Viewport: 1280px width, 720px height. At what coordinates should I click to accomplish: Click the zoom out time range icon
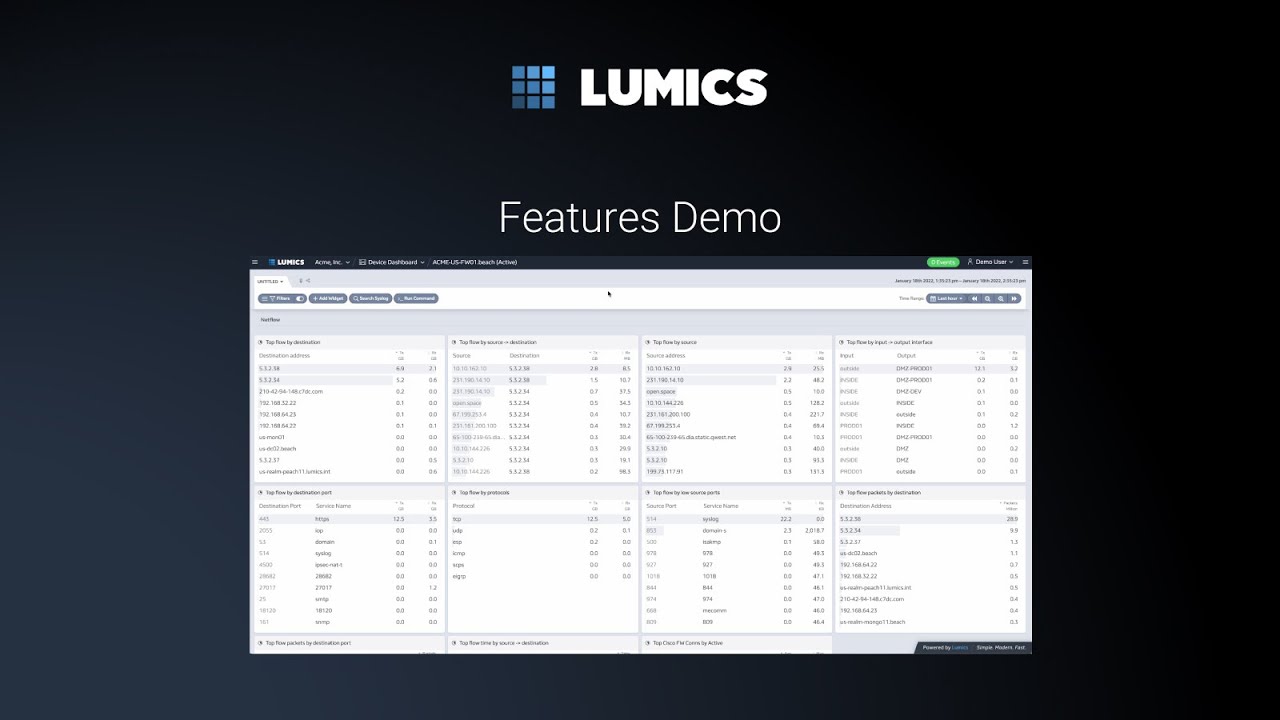(x=987, y=298)
